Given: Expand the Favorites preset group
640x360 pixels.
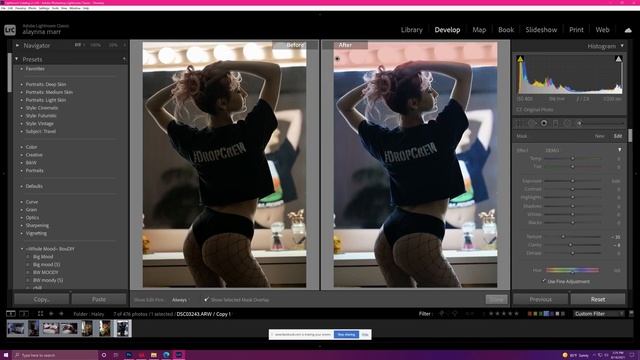Looking at the screenshot, I should coord(22,69).
